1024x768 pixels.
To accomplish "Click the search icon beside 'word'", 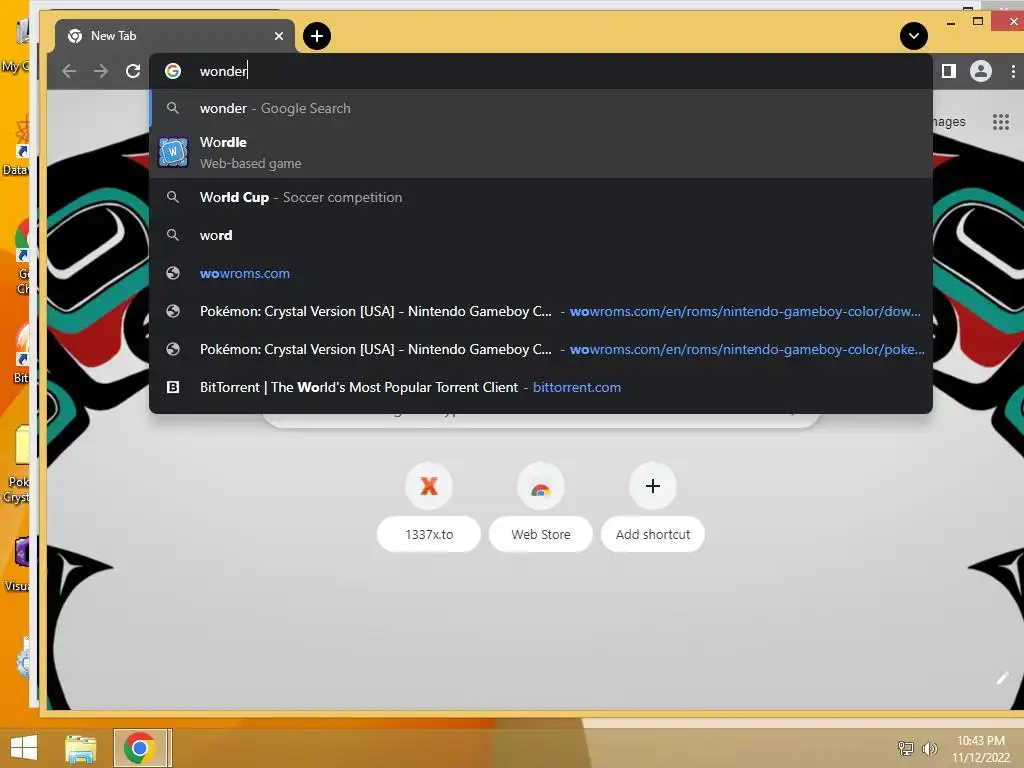I will pos(173,235).
